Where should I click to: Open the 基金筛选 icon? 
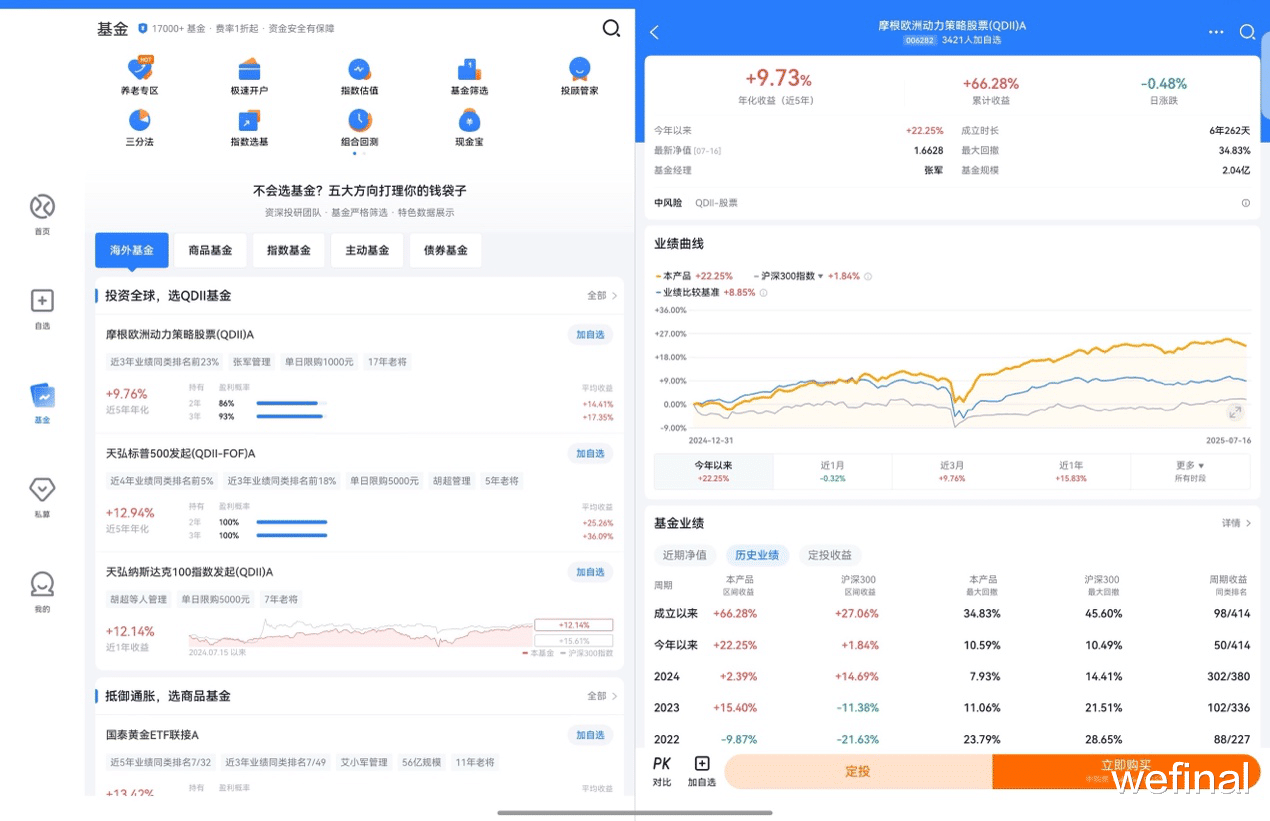[469, 75]
